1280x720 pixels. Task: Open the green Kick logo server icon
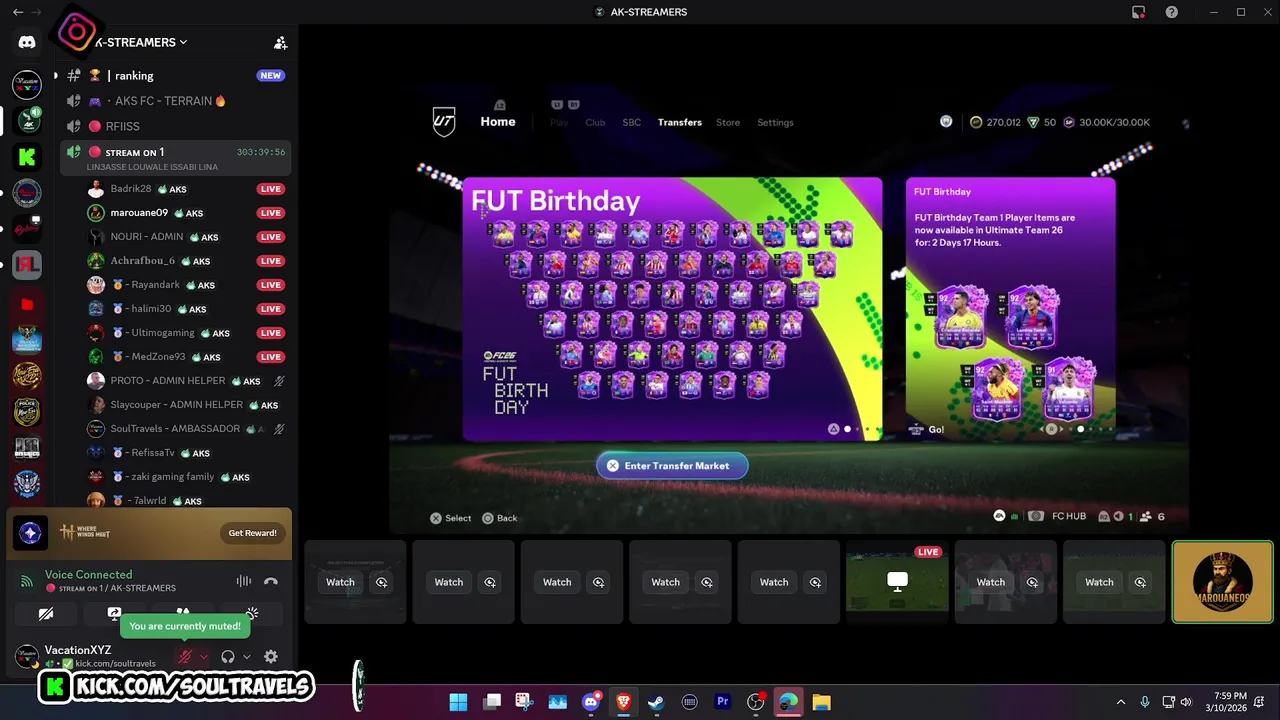coord(27,157)
